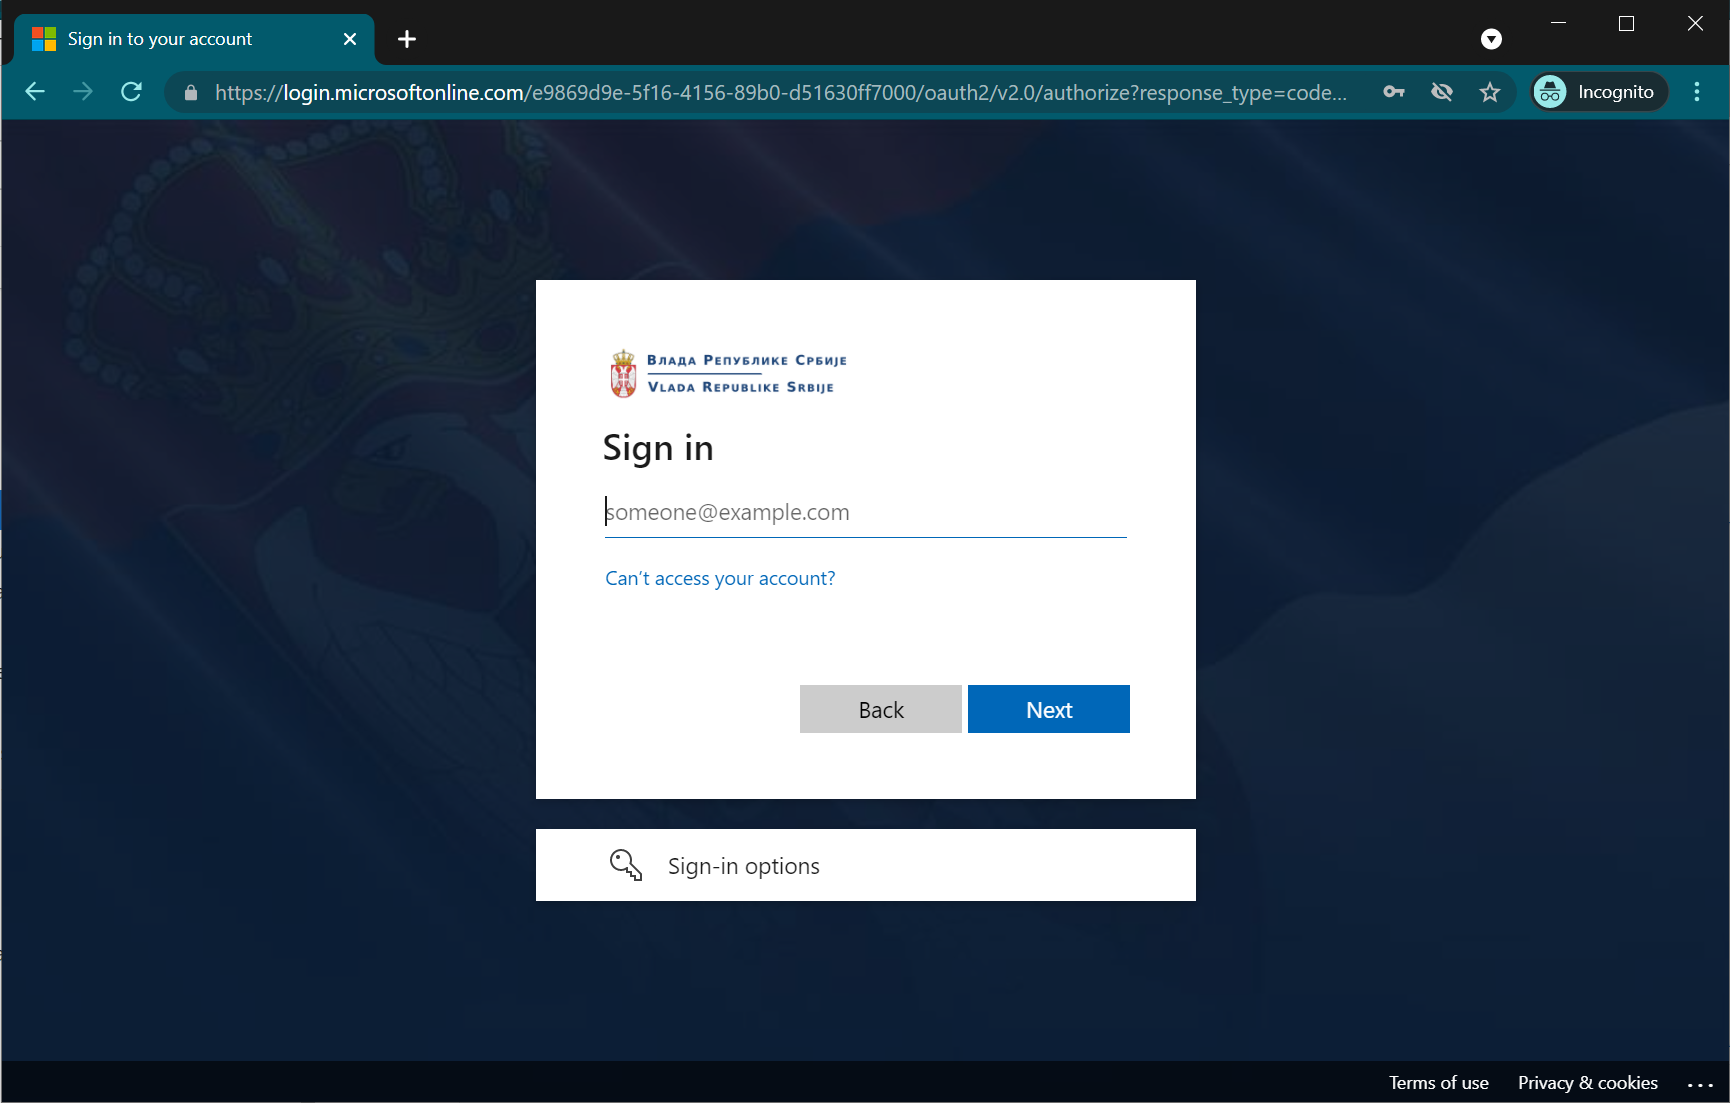Click the key icon next to Sign-in options
This screenshot has width=1730, height=1103.
[625, 865]
